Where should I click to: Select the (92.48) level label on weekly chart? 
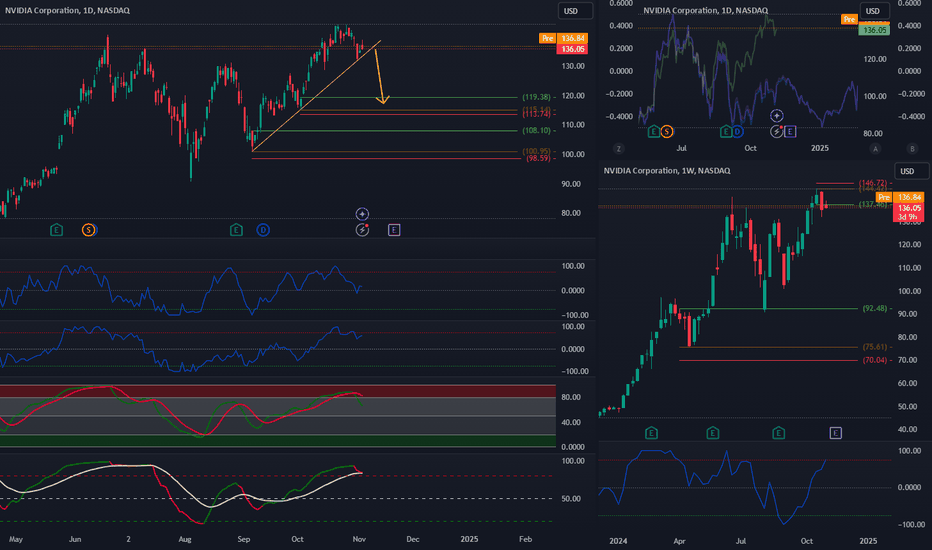[875, 309]
